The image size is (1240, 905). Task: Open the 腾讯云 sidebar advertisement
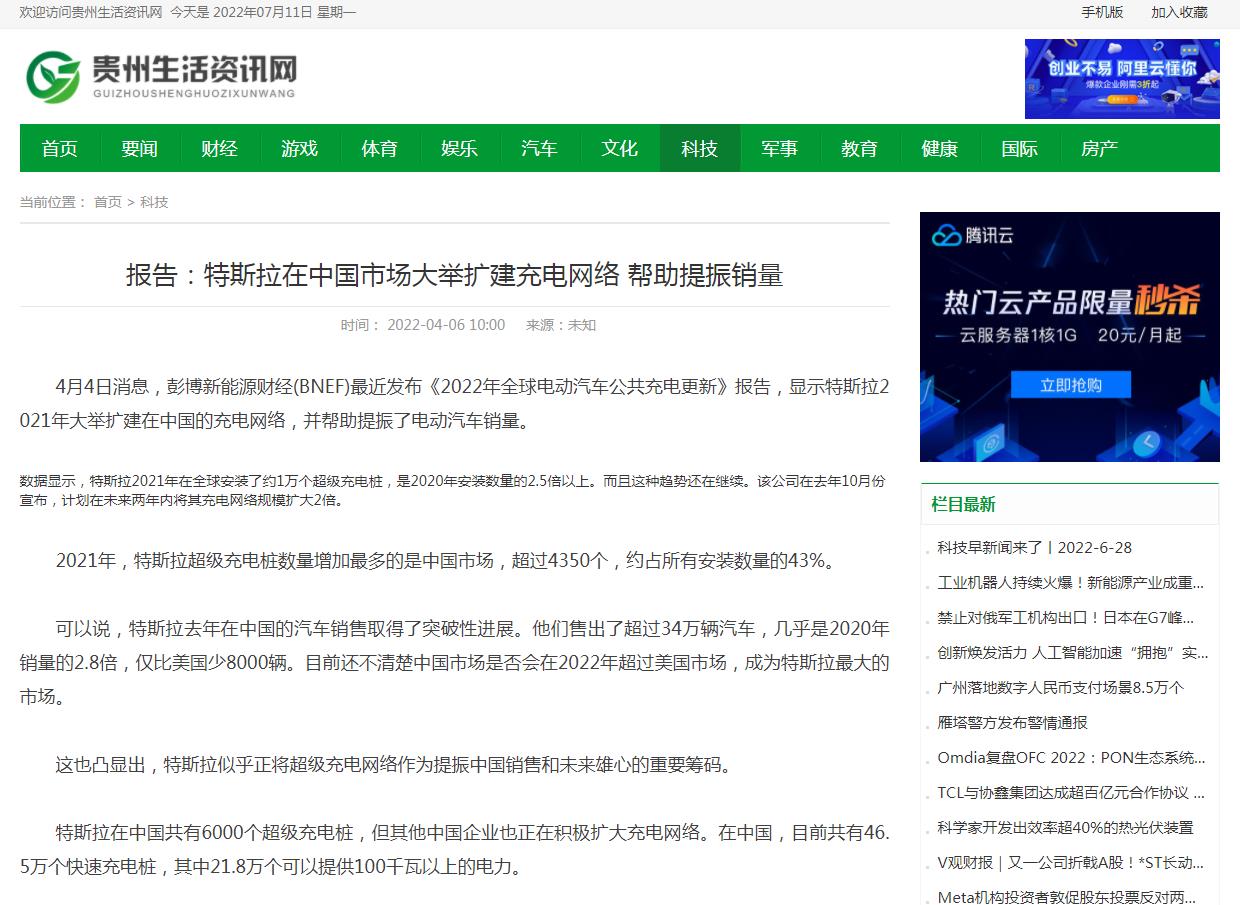coord(1070,337)
